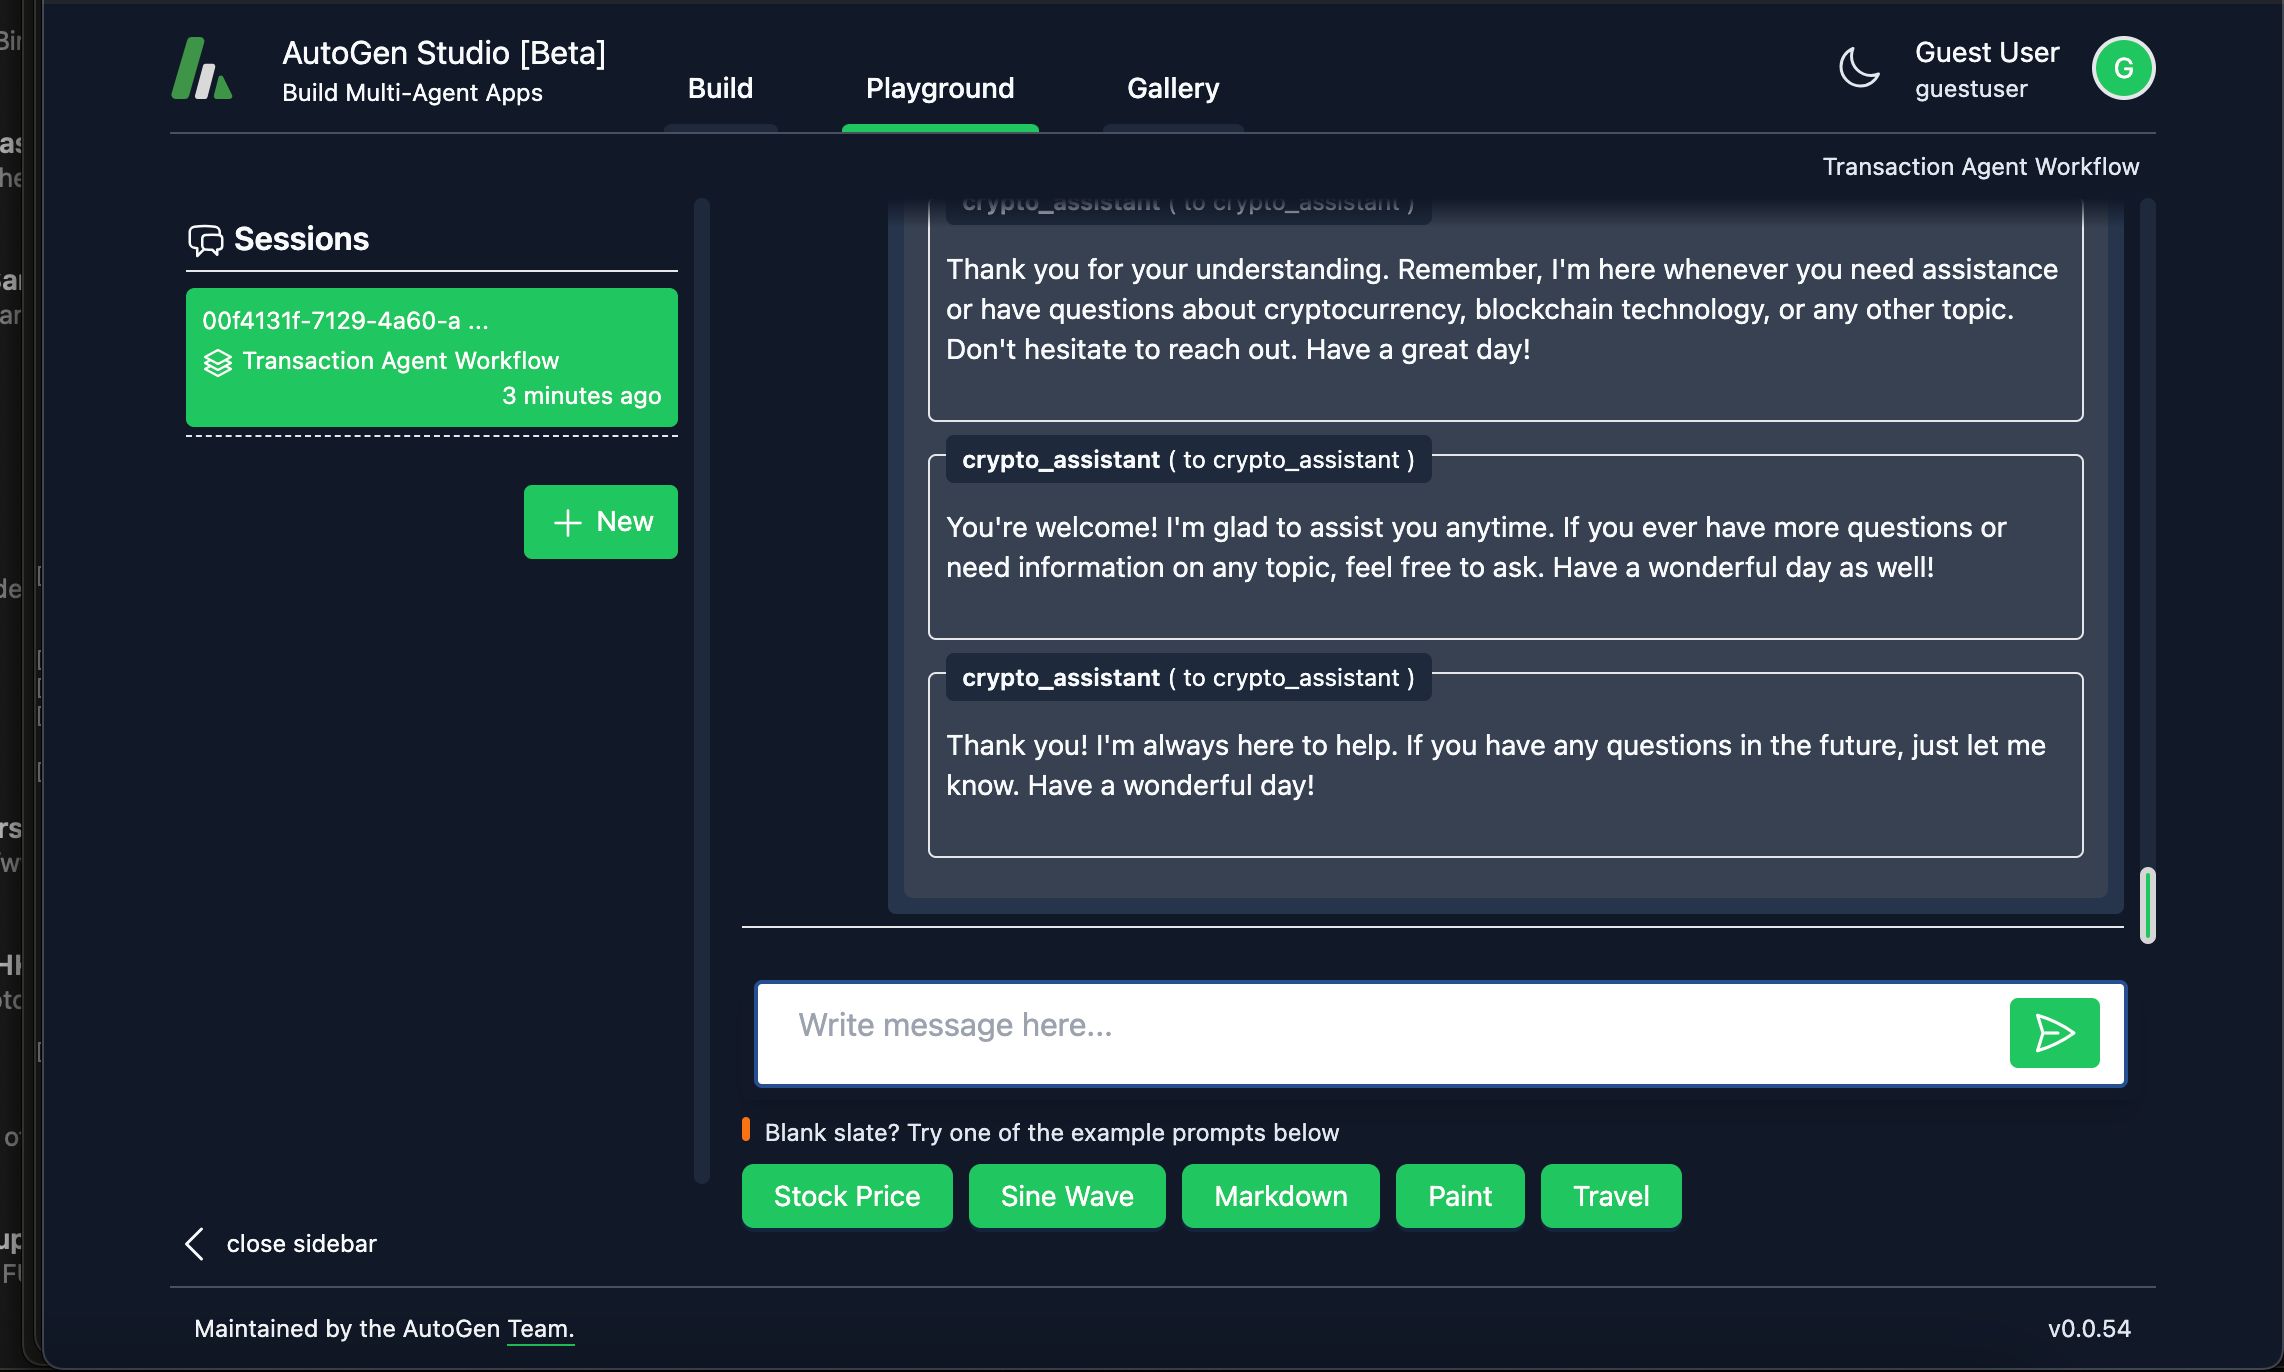Open the Guest User avatar menu
The height and width of the screenshot is (1372, 2284).
[x=2123, y=68]
